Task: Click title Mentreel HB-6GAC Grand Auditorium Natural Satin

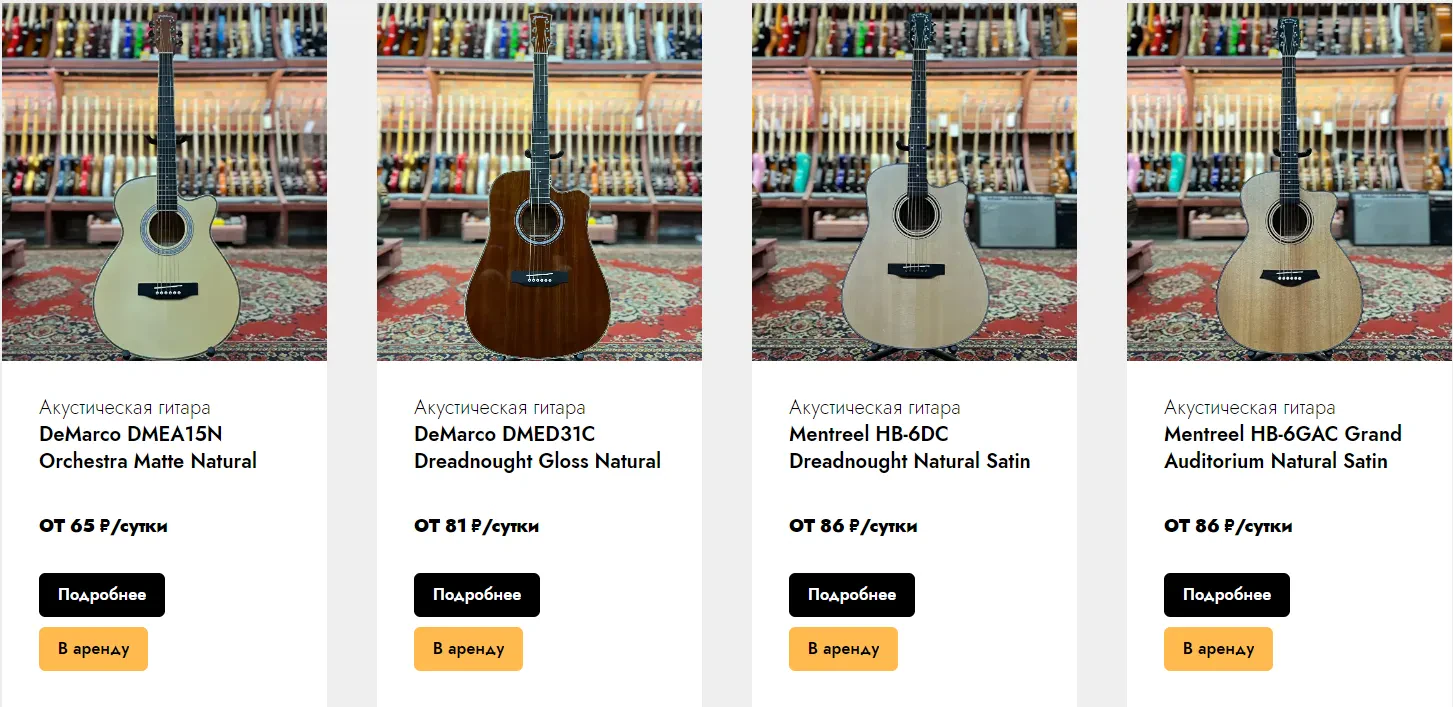Action: pos(1283,447)
